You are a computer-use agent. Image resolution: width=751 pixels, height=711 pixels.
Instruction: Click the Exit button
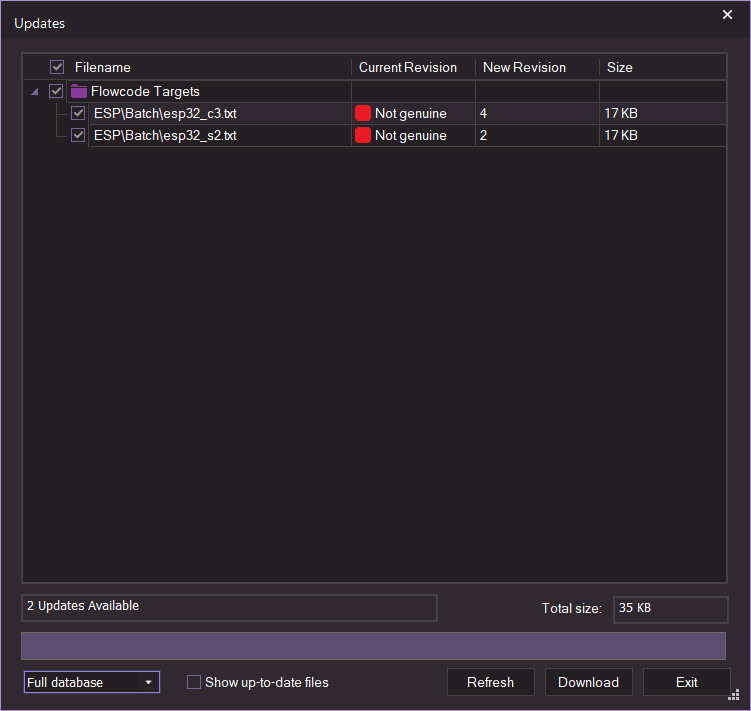click(686, 682)
